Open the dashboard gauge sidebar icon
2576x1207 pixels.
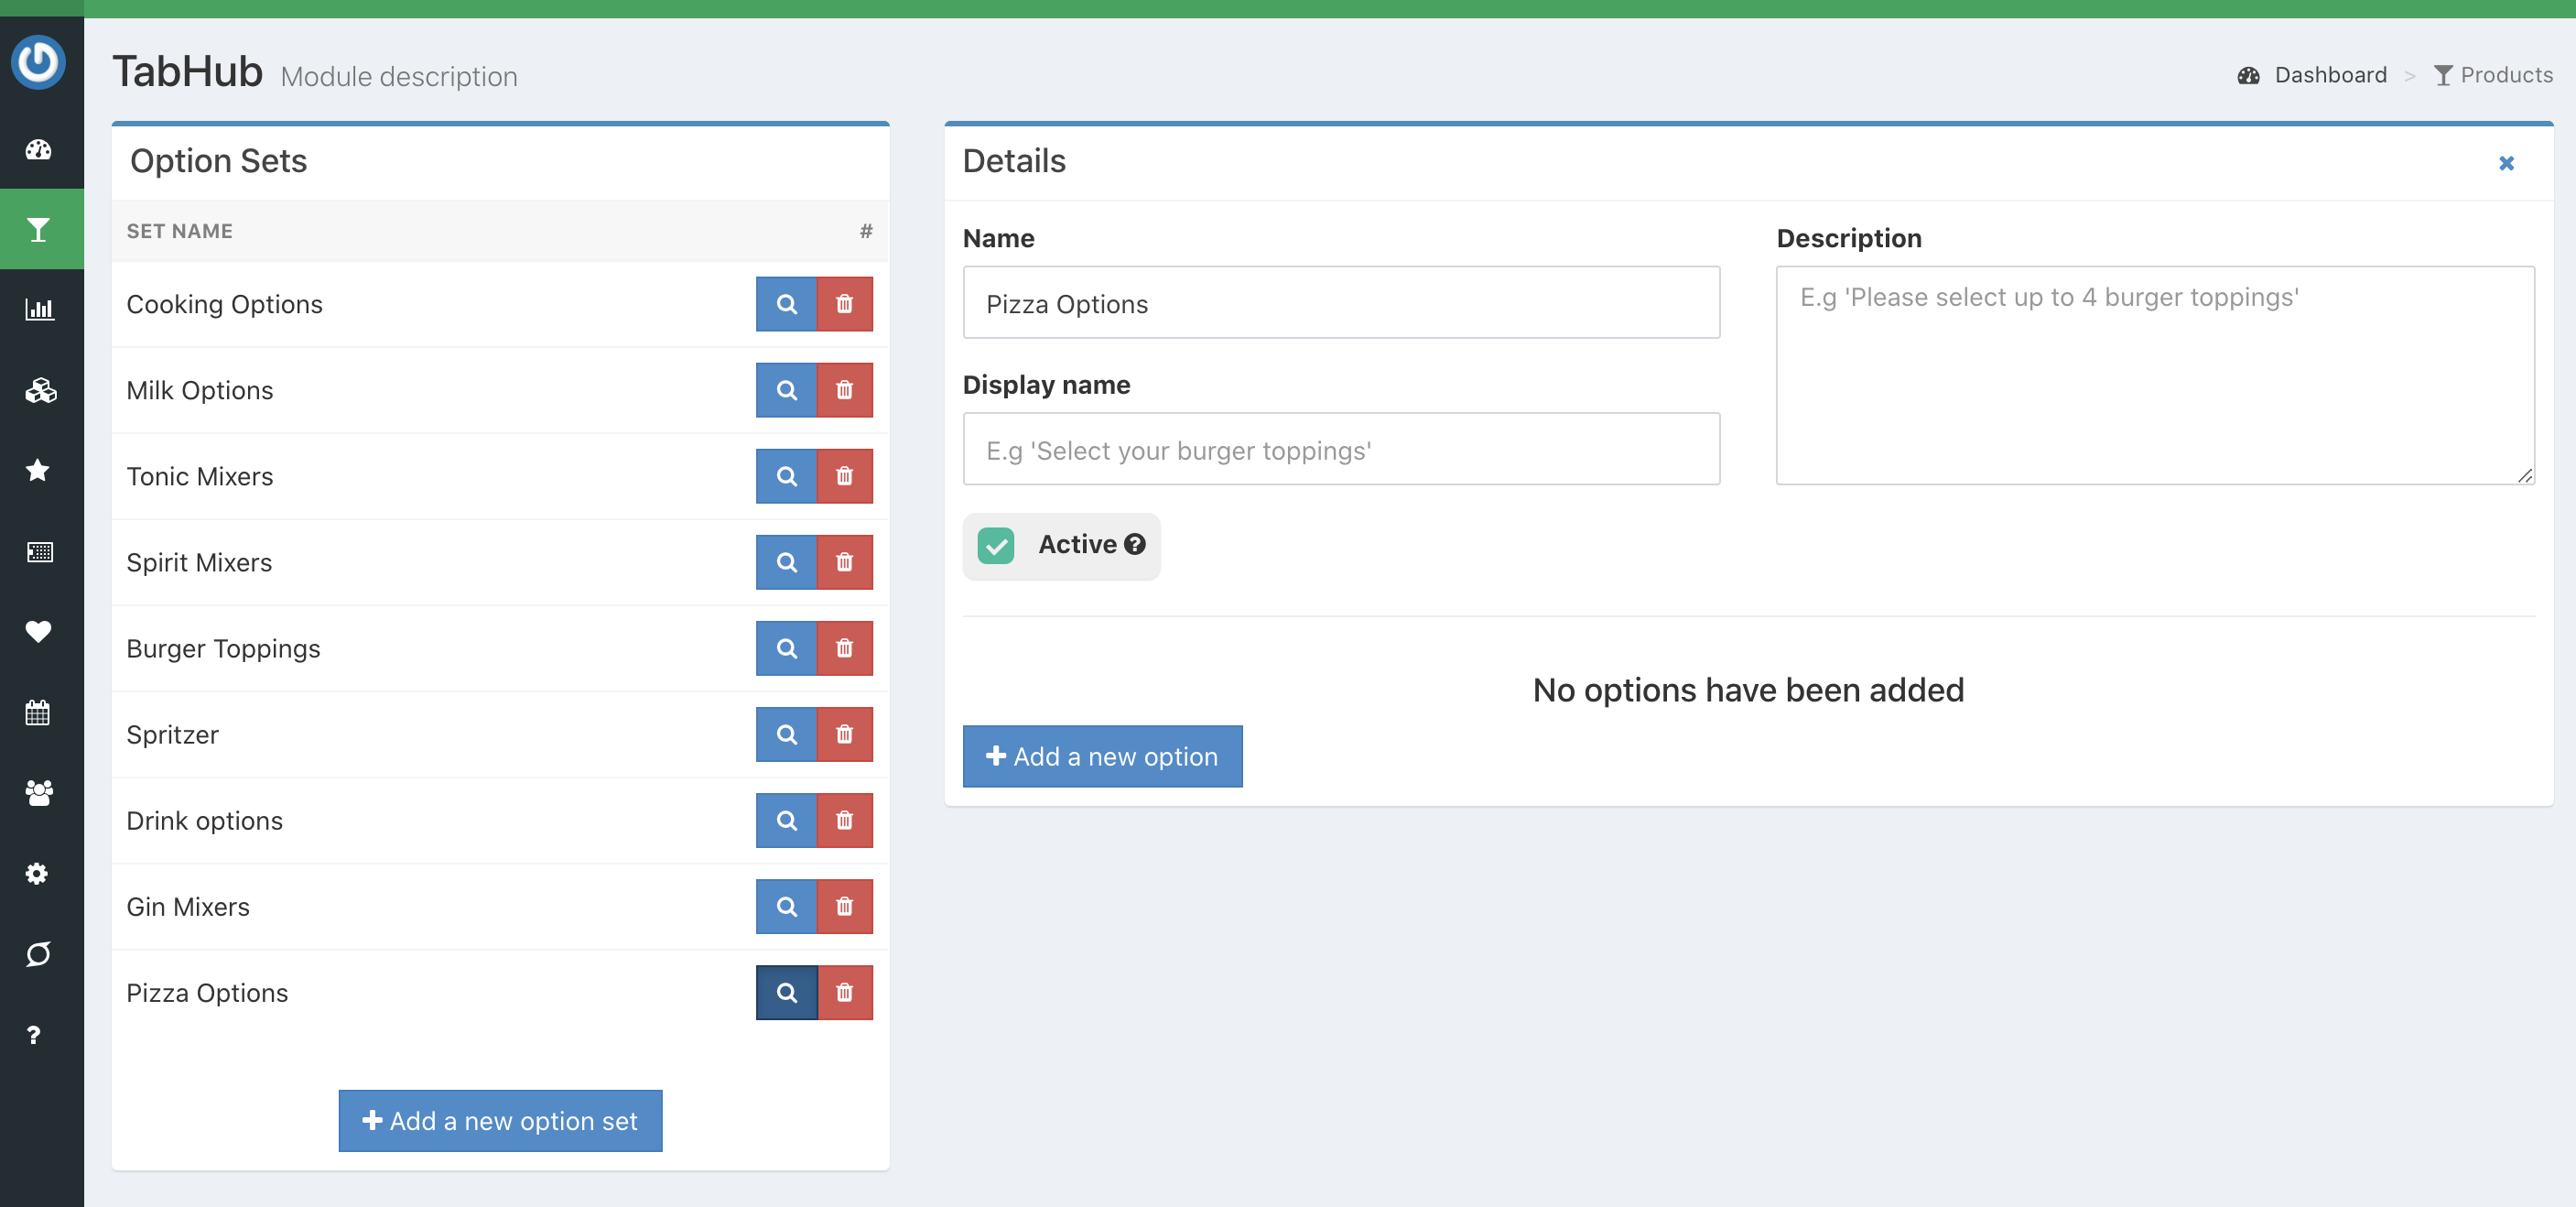39,150
